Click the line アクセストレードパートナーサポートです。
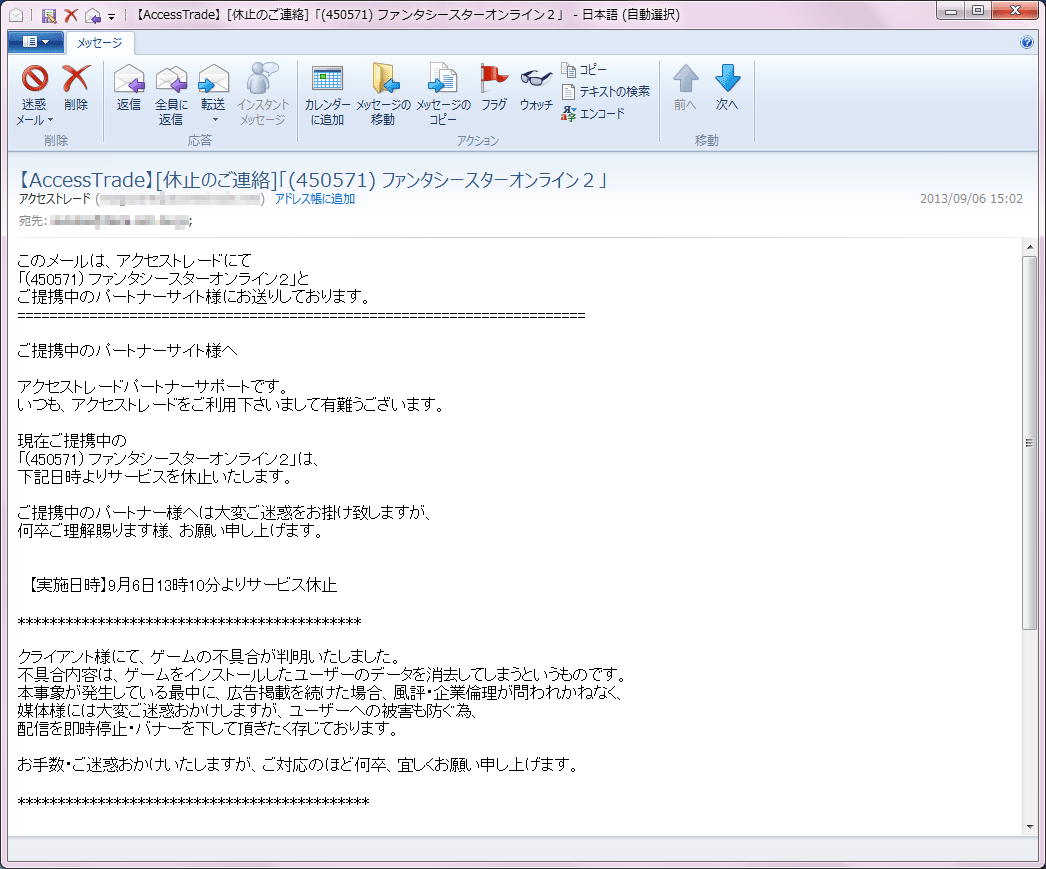The image size is (1046, 869). (x=152, y=387)
